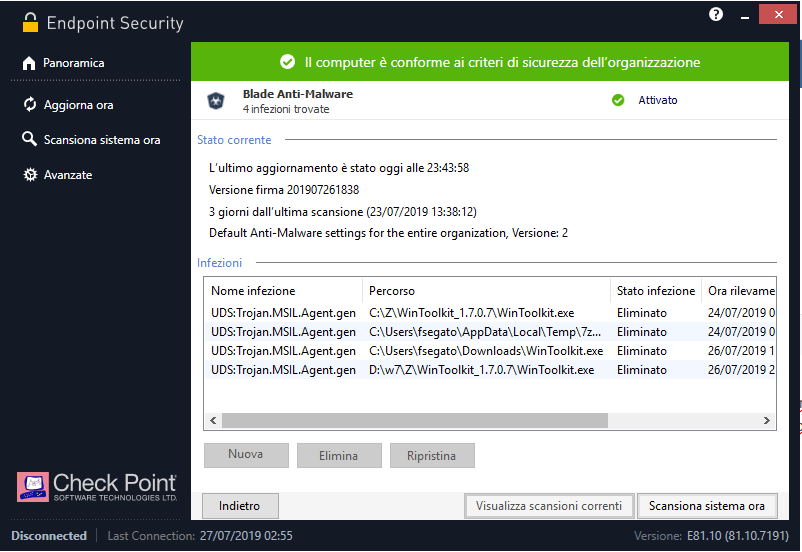Sort by the Percorso column header

[x=486, y=291]
